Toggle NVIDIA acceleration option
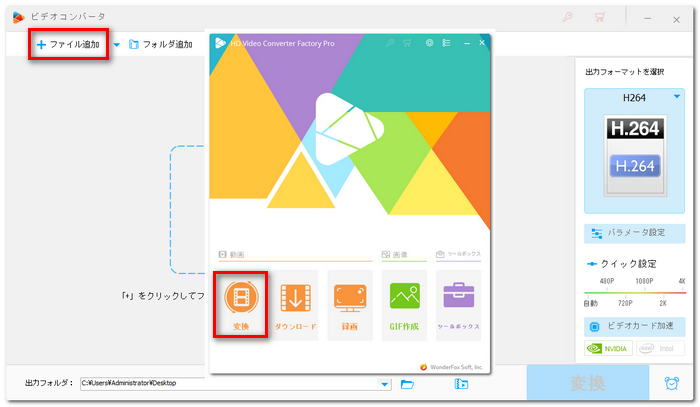The width and height of the screenshot is (700, 407). point(608,349)
